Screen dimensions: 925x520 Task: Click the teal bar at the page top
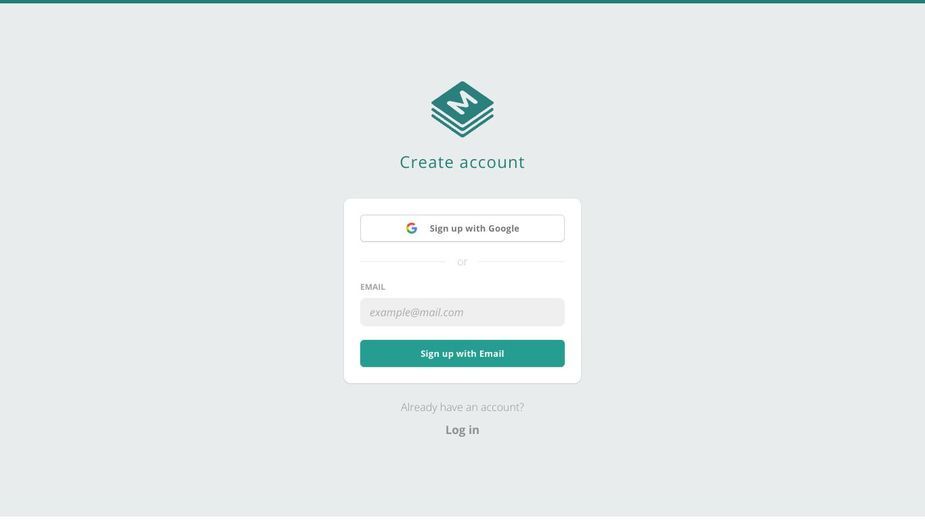(x=462, y=2)
